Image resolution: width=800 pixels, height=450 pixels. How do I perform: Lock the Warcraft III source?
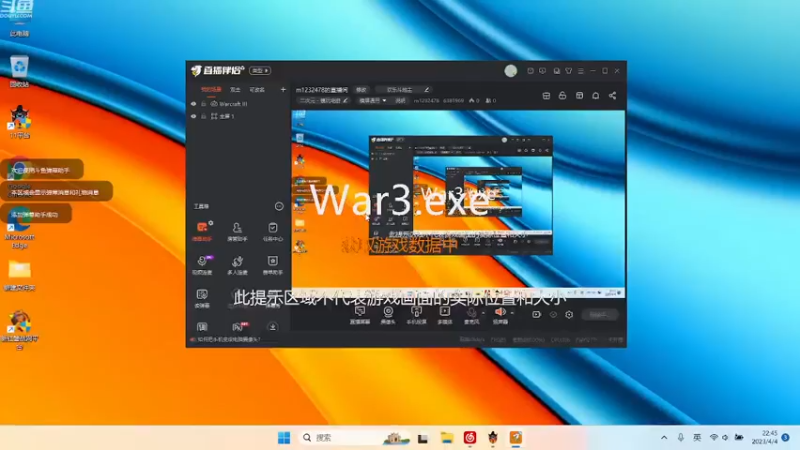(203, 104)
